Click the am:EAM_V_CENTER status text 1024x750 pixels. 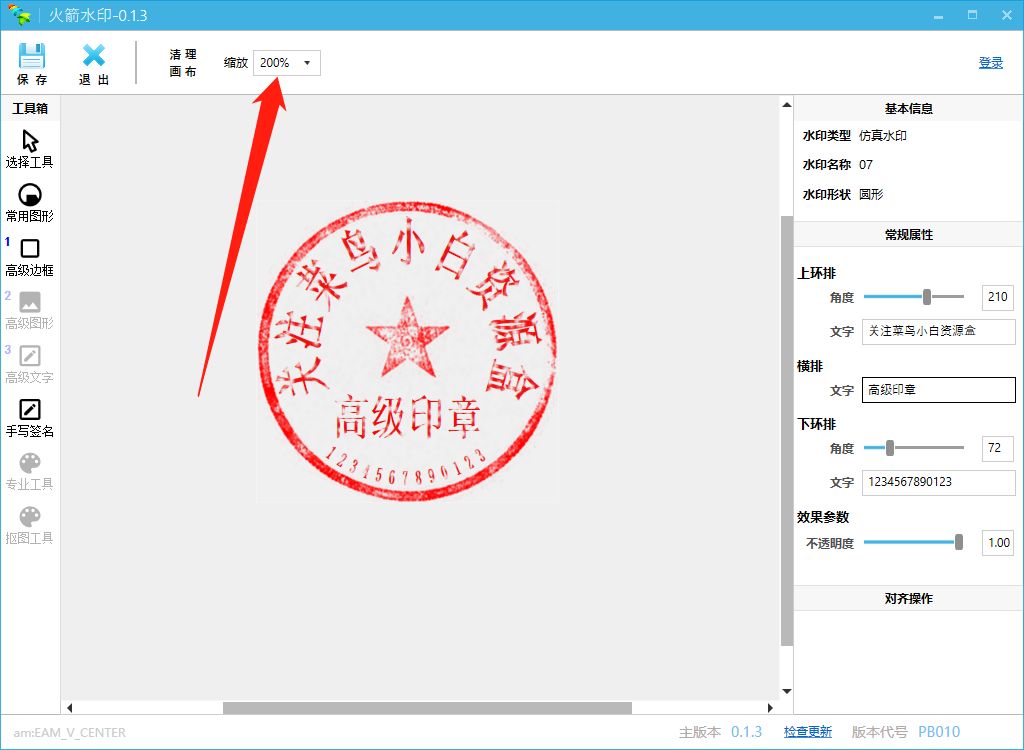(69, 733)
